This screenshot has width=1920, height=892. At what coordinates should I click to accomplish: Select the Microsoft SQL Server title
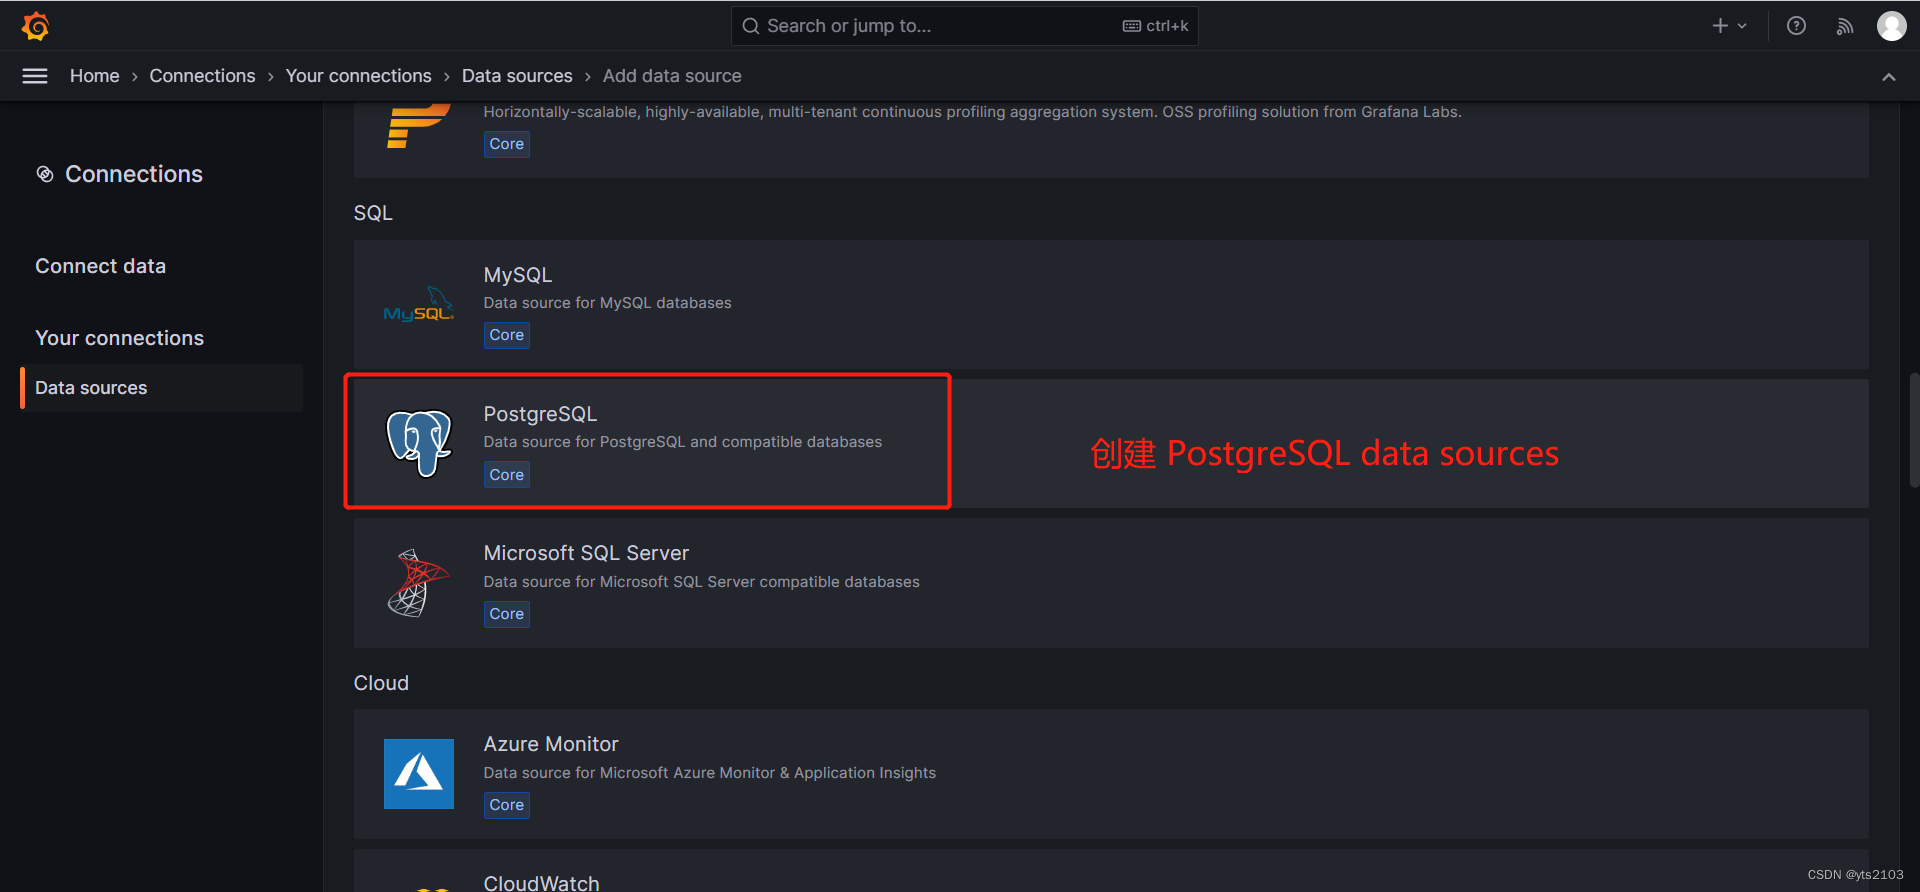click(x=586, y=553)
